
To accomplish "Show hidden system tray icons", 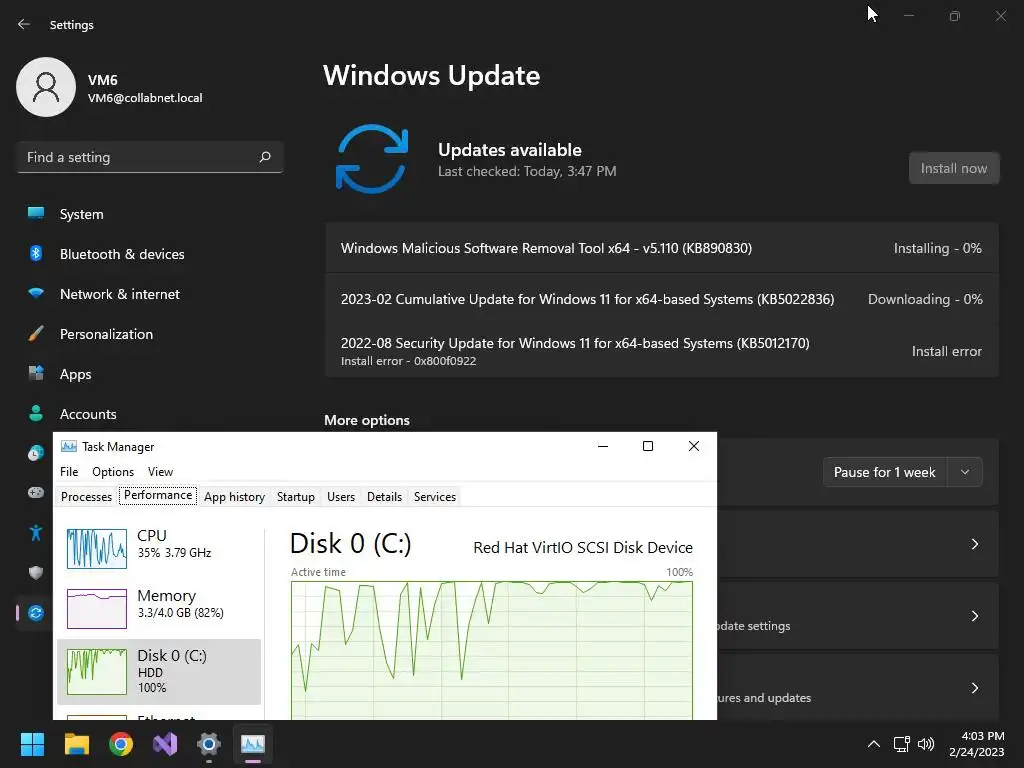I will click(x=873, y=744).
